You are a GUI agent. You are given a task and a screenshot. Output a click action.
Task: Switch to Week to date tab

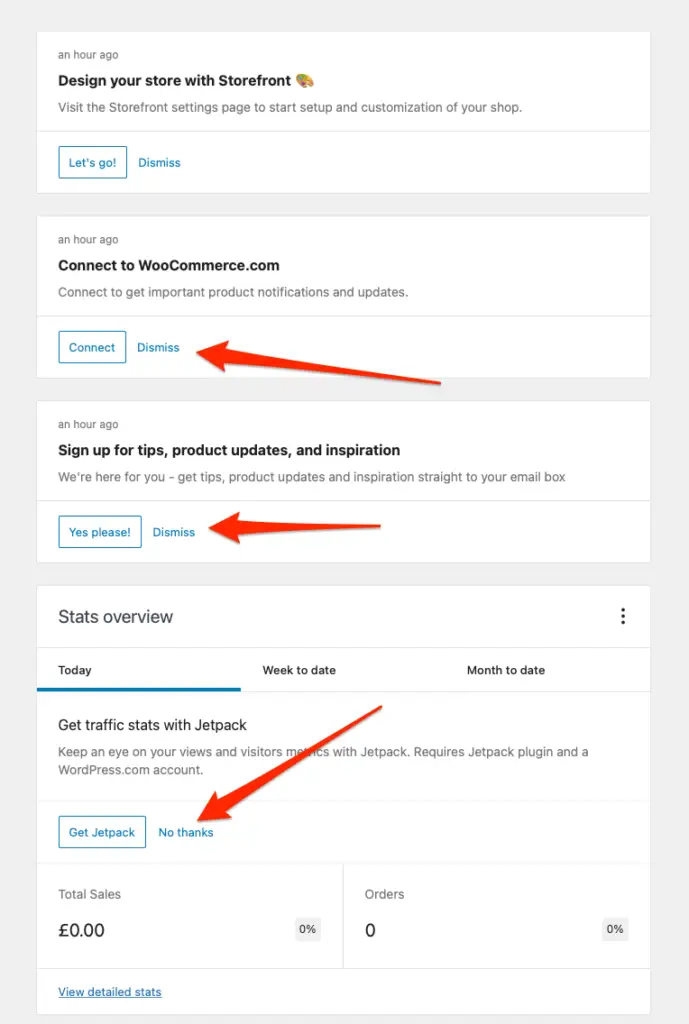(x=299, y=670)
